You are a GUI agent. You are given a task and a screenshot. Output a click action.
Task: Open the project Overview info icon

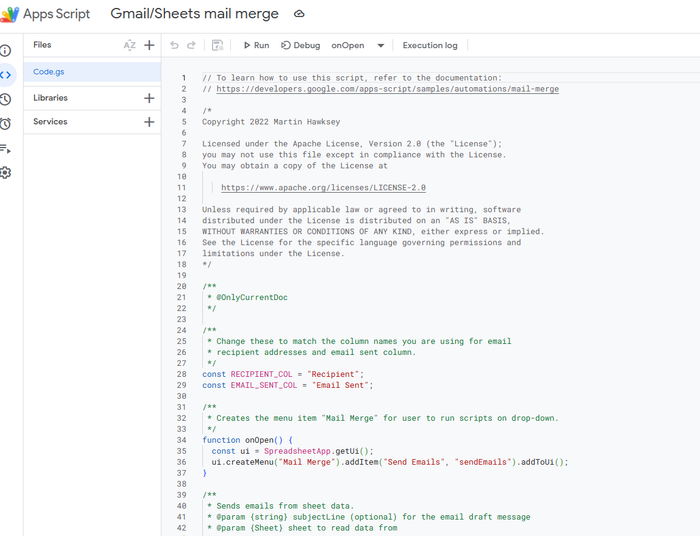pos(5,50)
